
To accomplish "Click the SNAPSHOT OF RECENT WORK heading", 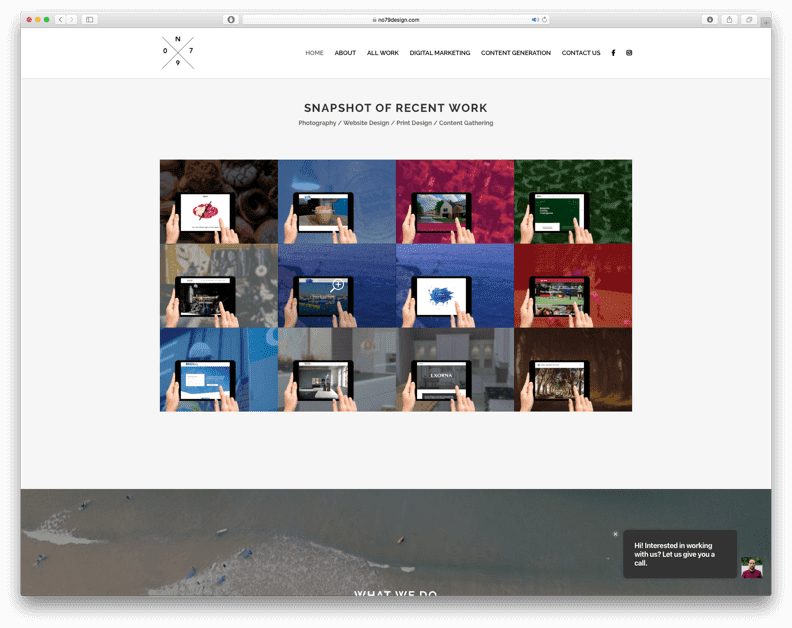I will [395, 108].
